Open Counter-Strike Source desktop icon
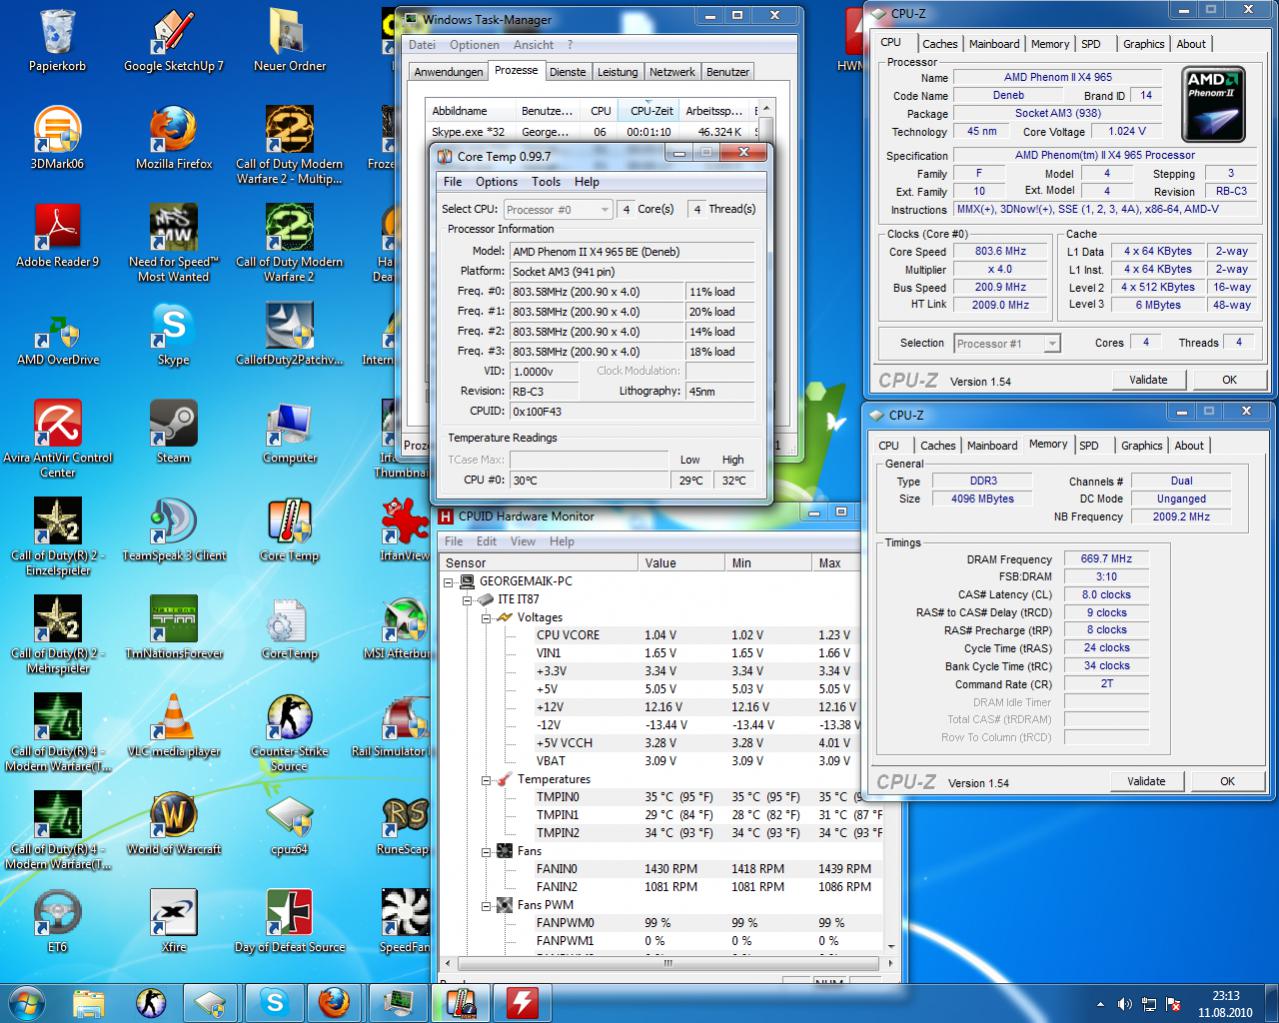The width and height of the screenshot is (1279, 1023). [x=289, y=733]
